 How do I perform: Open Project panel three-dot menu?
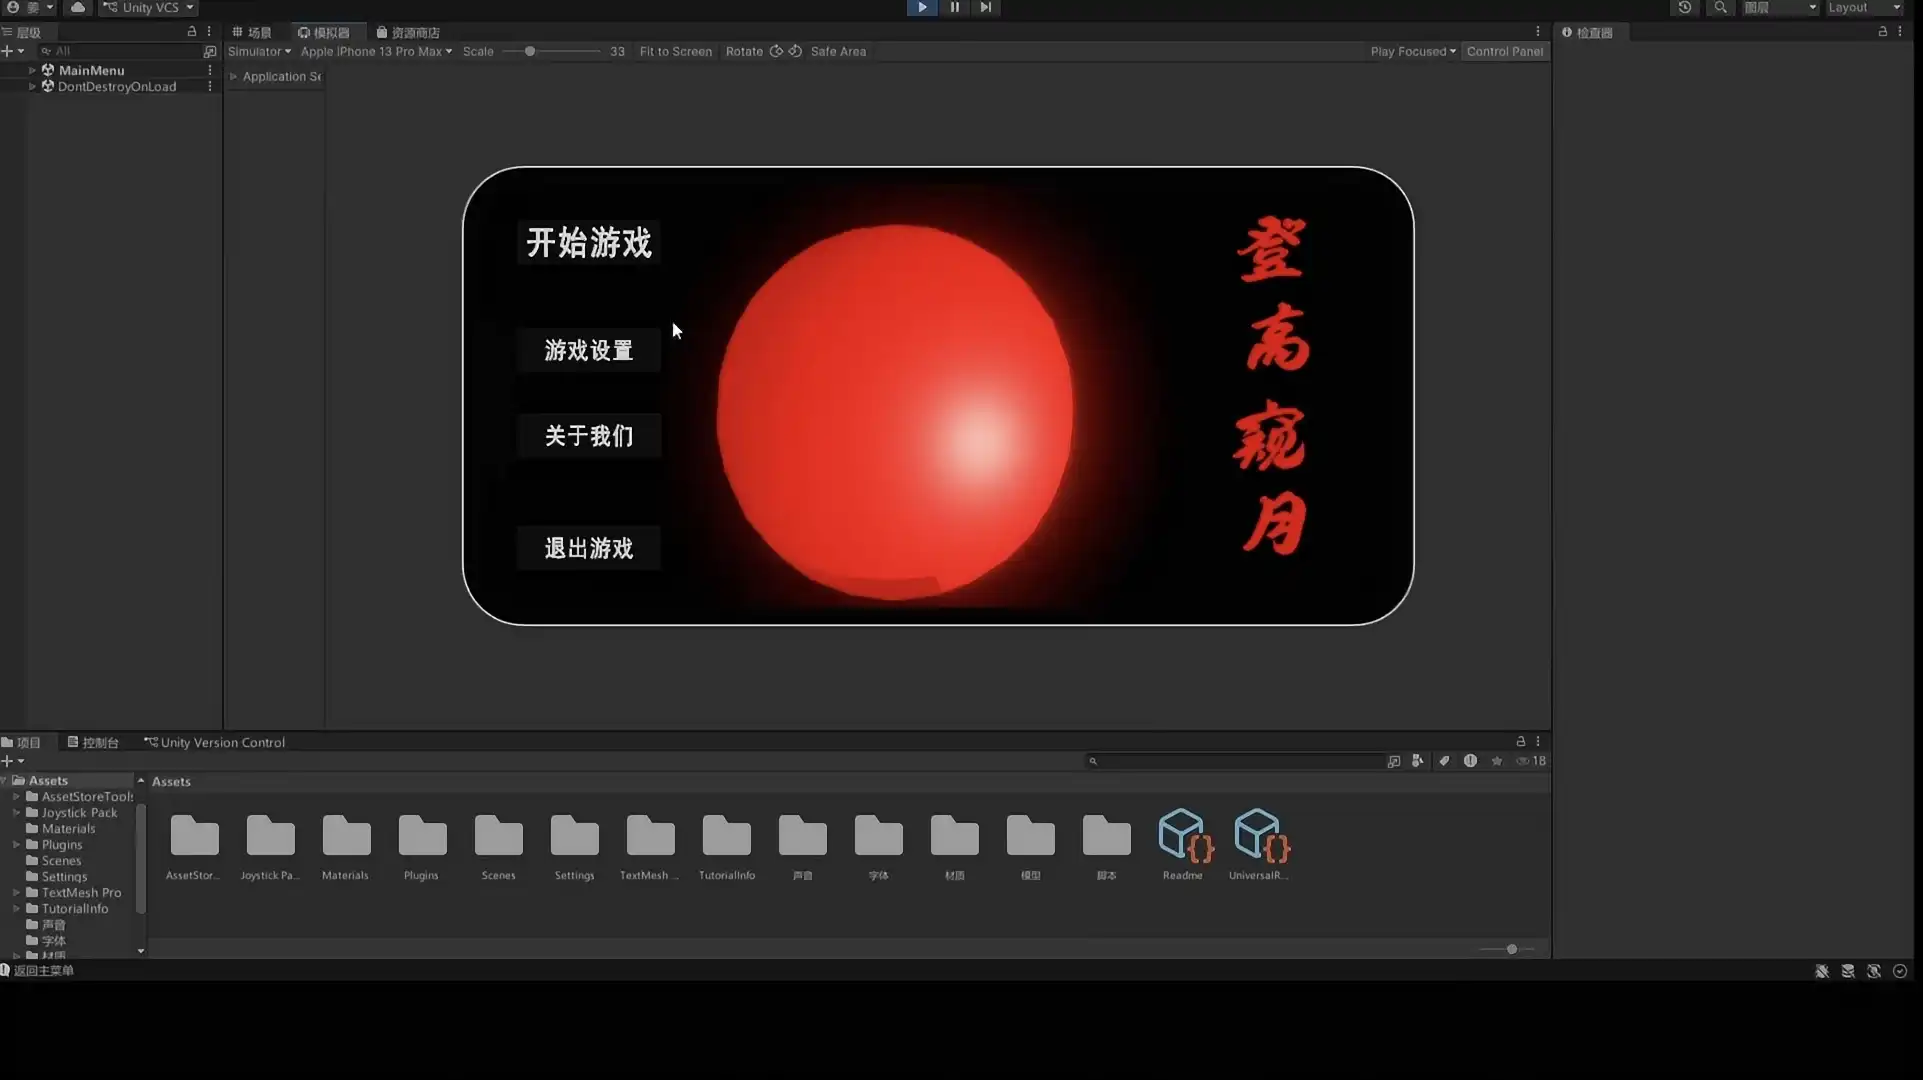coord(1538,742)
